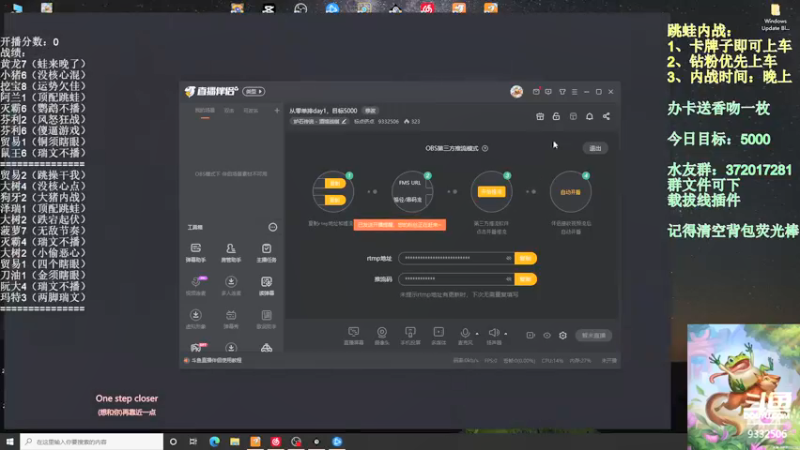This screenshot has height=450, width=800.
Task: Click the orange stream status notice banner
Action: pos(399,224)
